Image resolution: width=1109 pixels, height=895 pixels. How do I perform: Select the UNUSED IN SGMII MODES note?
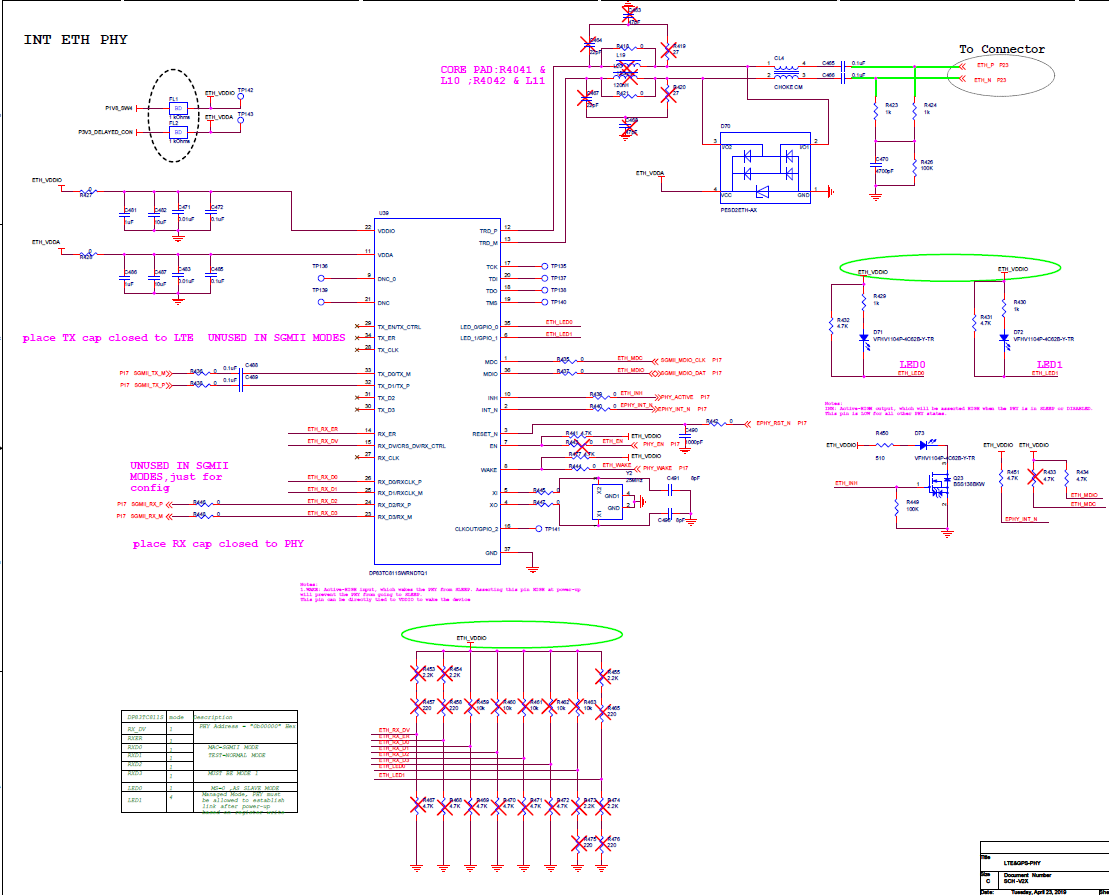(x=277, y=337)
